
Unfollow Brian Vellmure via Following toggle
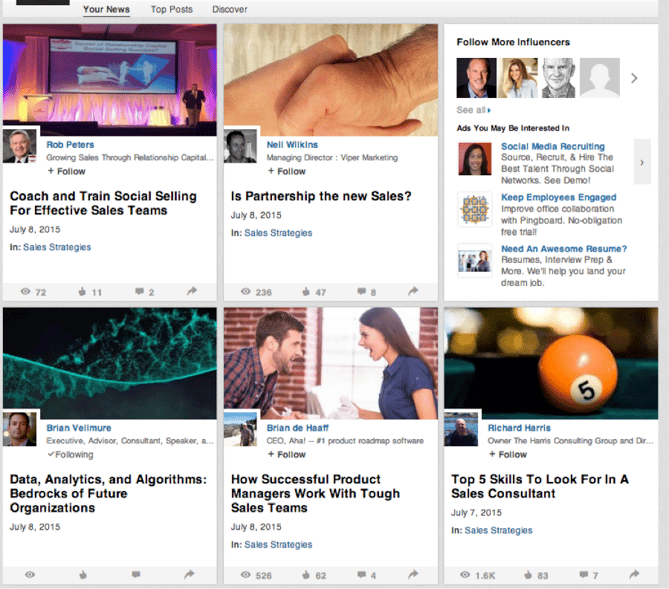tap(70, 455)
